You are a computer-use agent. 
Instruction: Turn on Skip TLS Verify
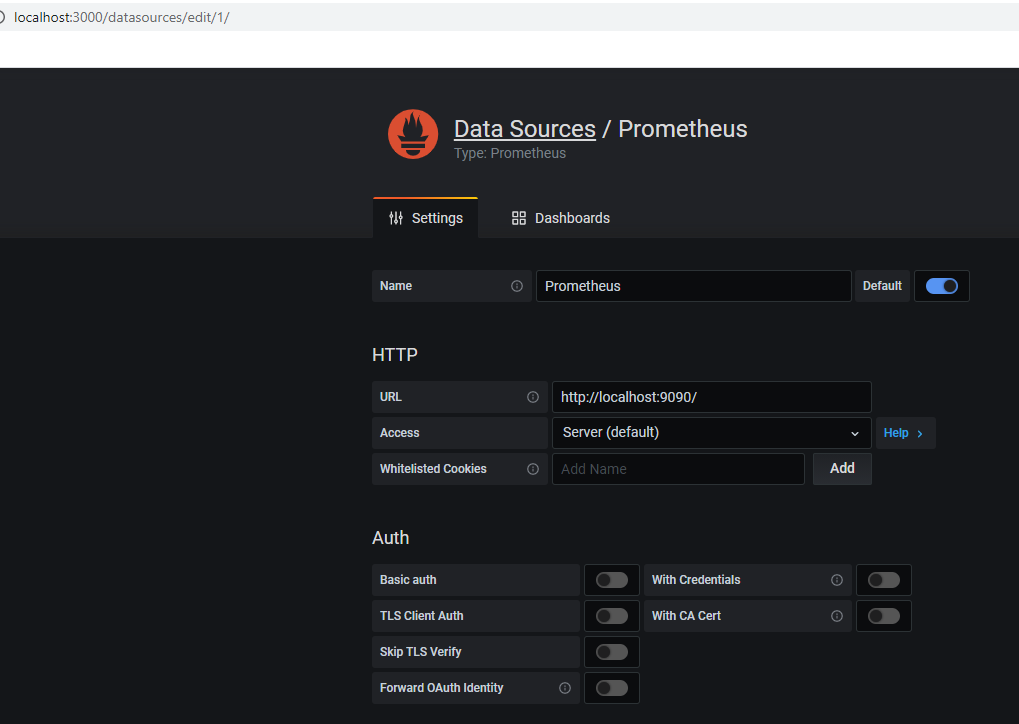tap(612, 652)
